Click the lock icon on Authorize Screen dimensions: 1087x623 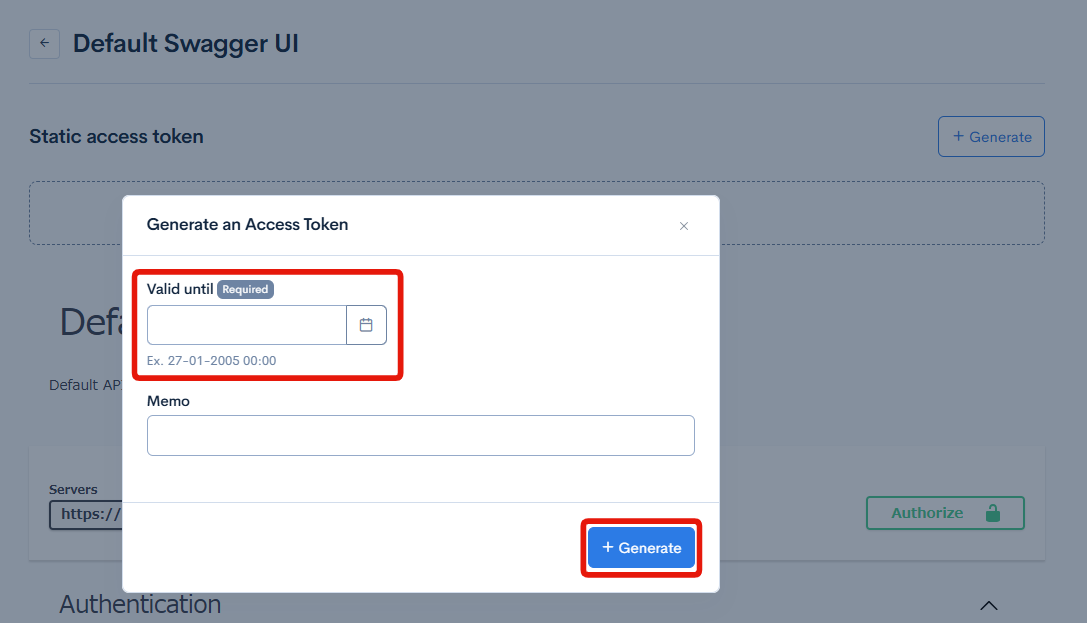(x=992, y=513)
